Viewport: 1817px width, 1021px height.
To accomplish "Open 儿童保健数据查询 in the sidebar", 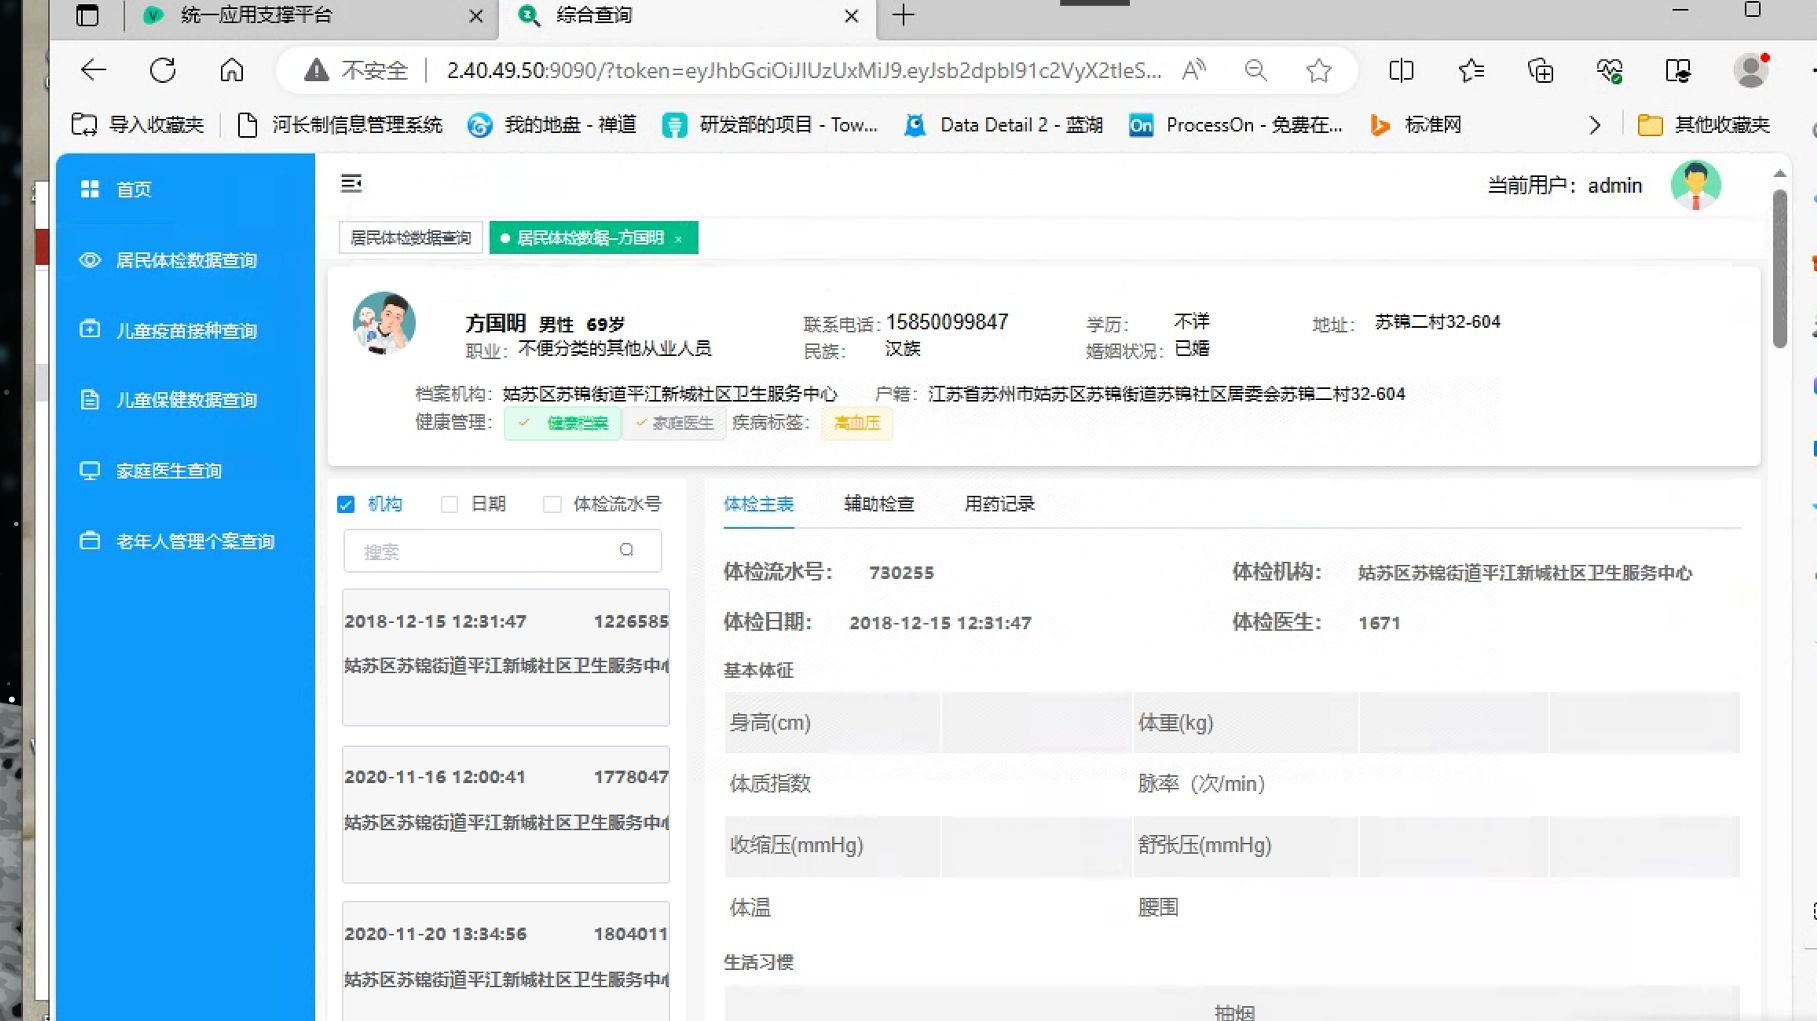I will point(185,400).
